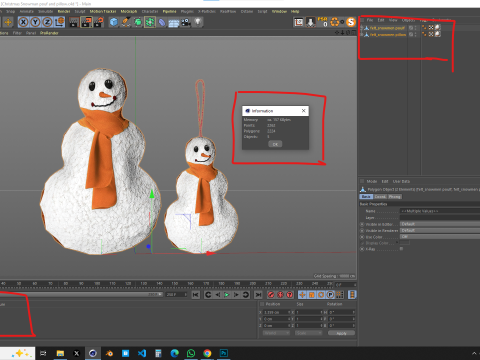
Task: Click the orange recycle-arrows icon
Action: point(335,22)
